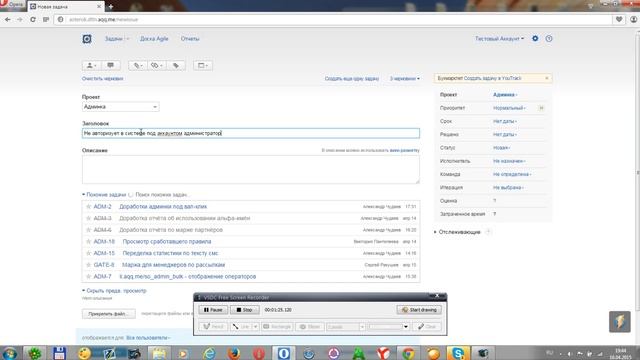This screenshot has height=360, width=640.
Task: Open Chrome from the taskbar
Action: coord(408,353)
